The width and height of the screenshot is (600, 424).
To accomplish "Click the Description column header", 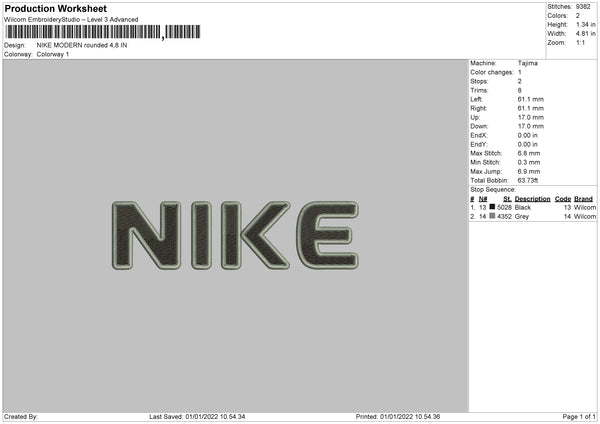I will coord(532,199).
